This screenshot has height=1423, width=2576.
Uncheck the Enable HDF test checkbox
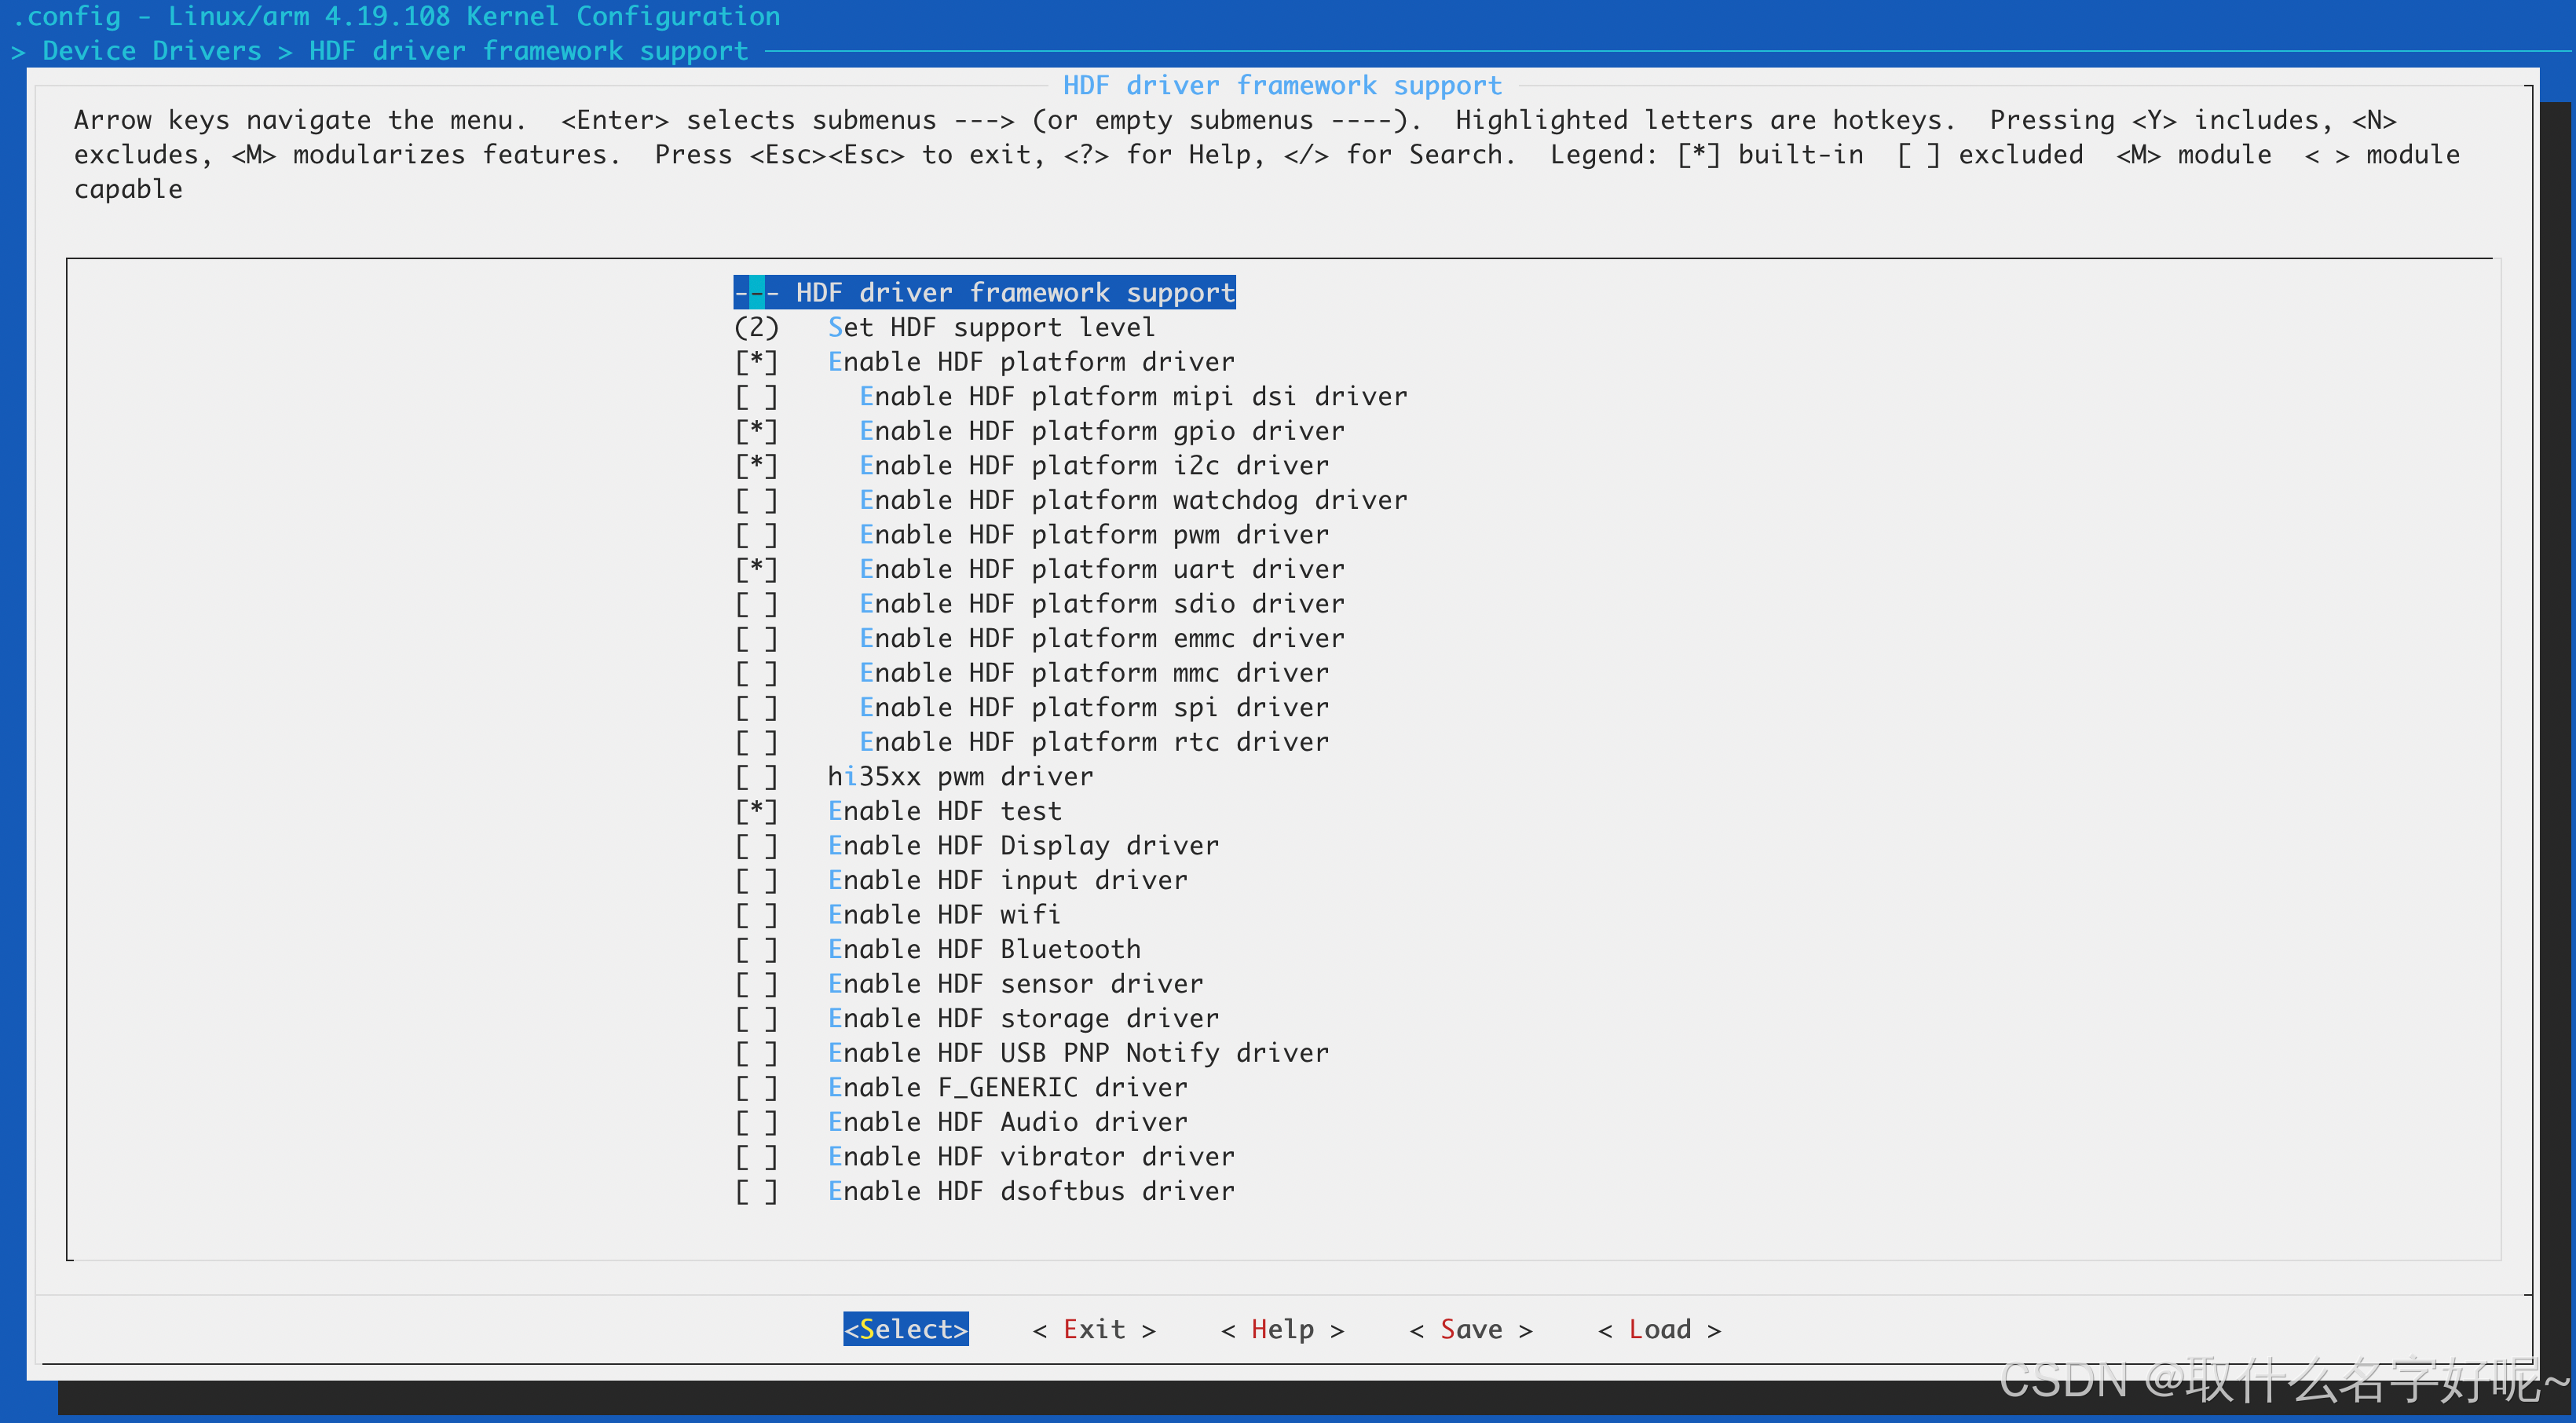tap(756, 811)
